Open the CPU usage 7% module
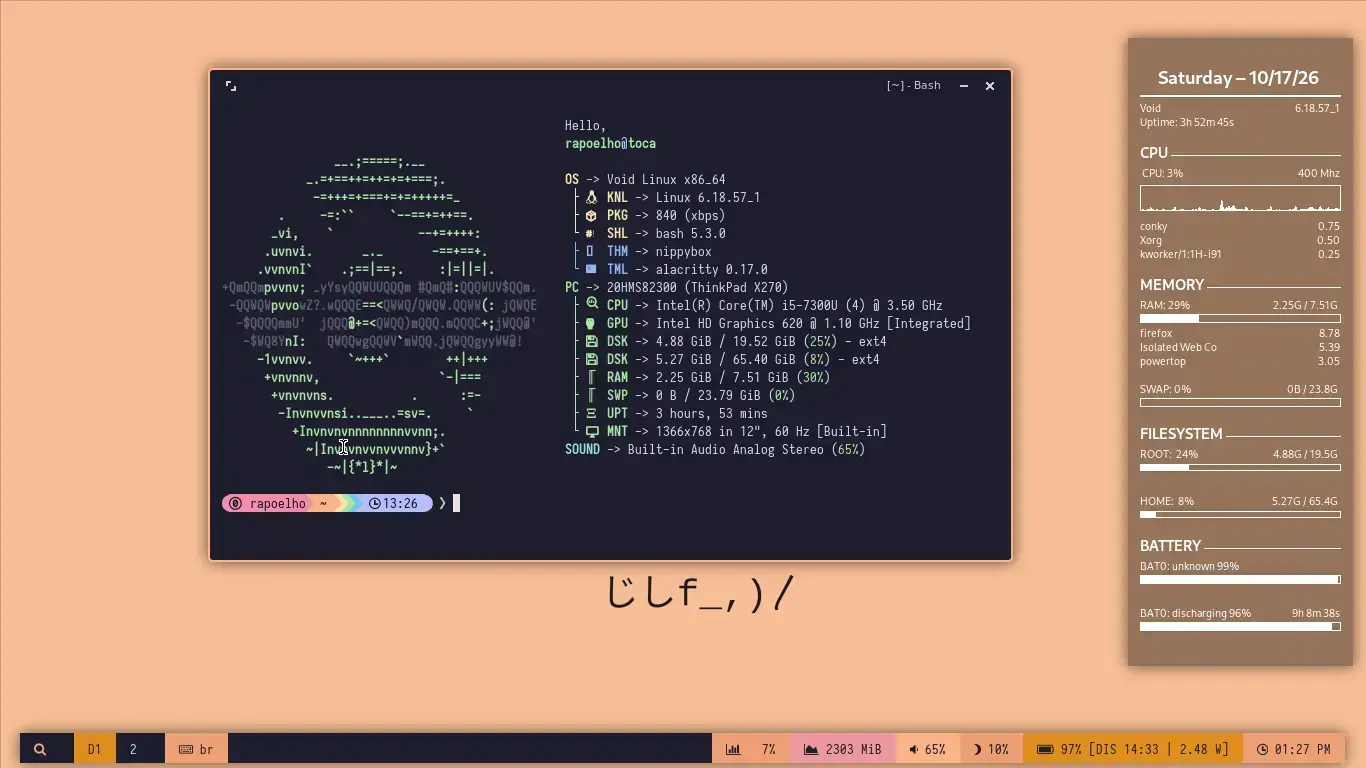 pyautogui.click(x=751, y=749)
